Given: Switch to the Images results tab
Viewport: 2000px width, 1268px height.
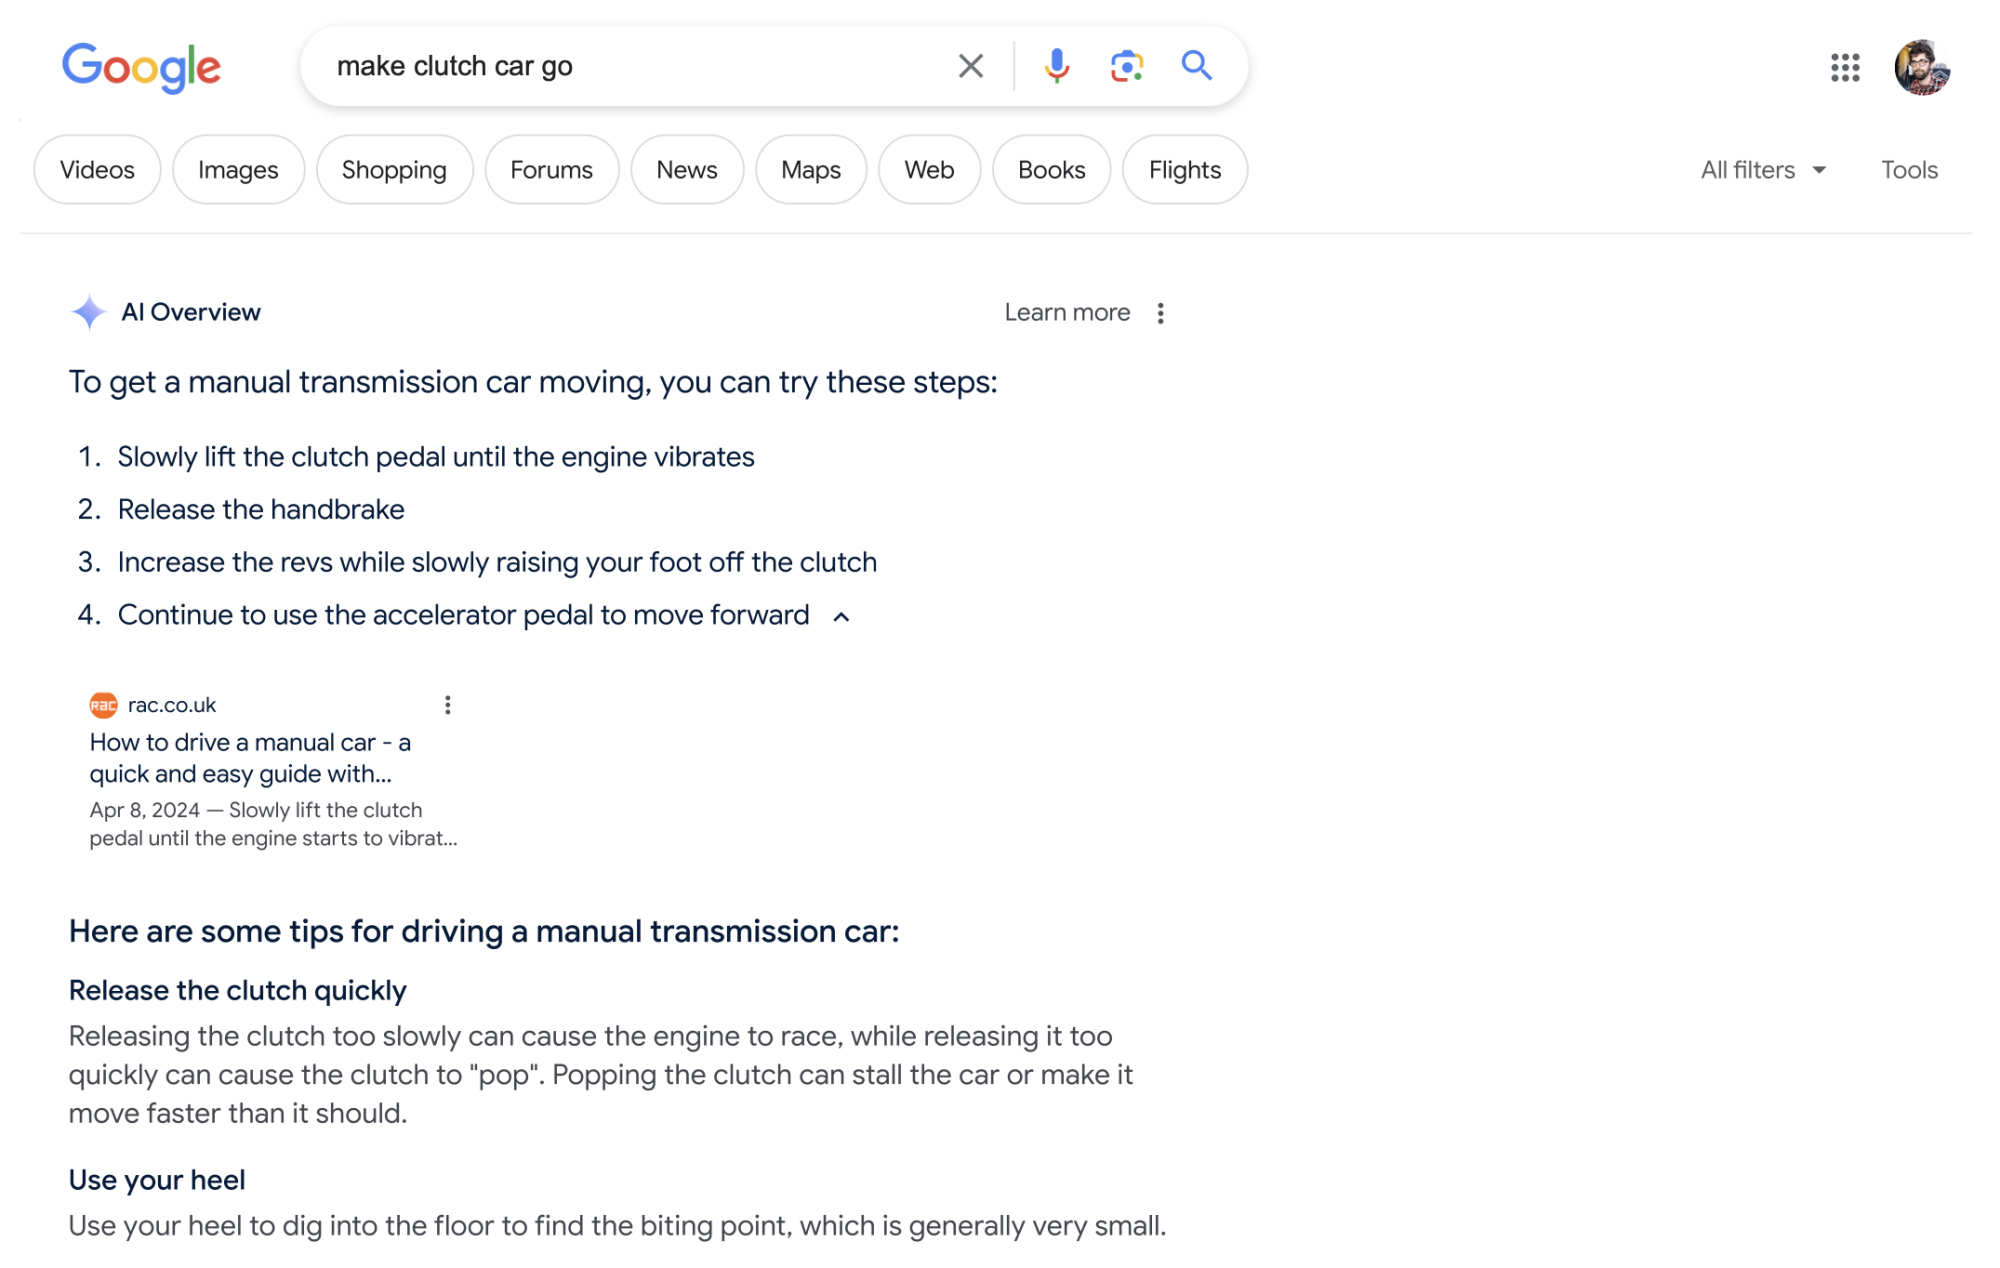Looking at the screenshot, I should (238, 170).
